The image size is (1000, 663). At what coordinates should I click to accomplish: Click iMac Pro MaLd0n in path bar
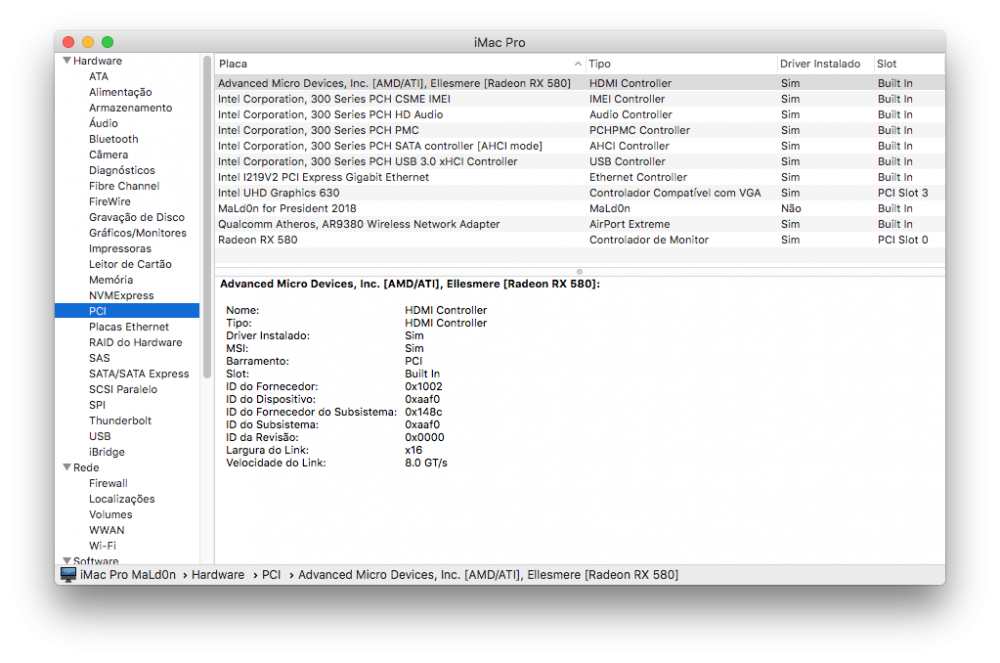[x=128, y=574]
